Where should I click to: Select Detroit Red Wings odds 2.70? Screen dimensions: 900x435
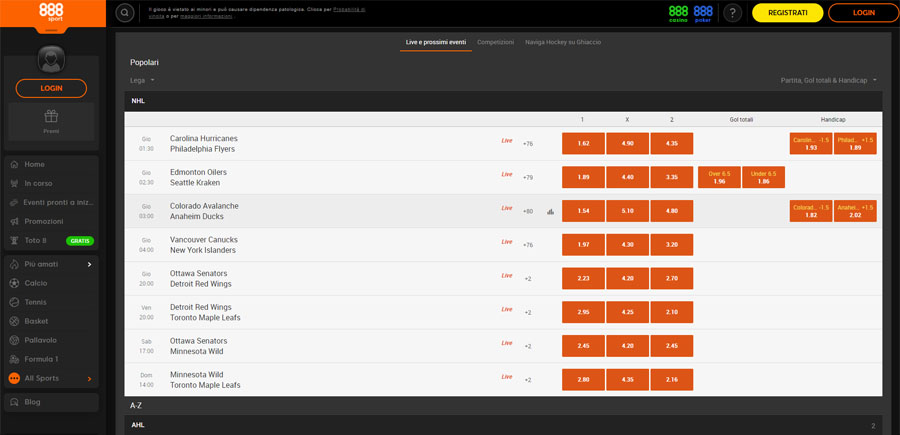pos(672,278)
